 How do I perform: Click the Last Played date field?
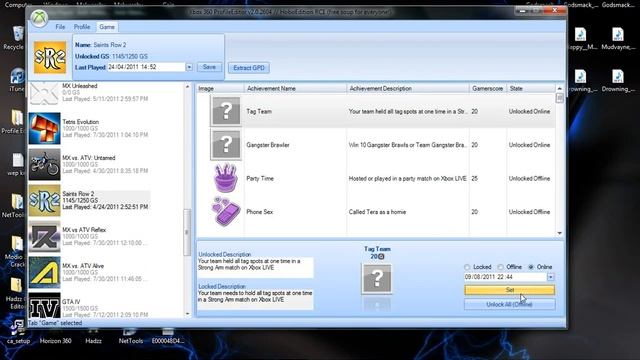[146, 67]
